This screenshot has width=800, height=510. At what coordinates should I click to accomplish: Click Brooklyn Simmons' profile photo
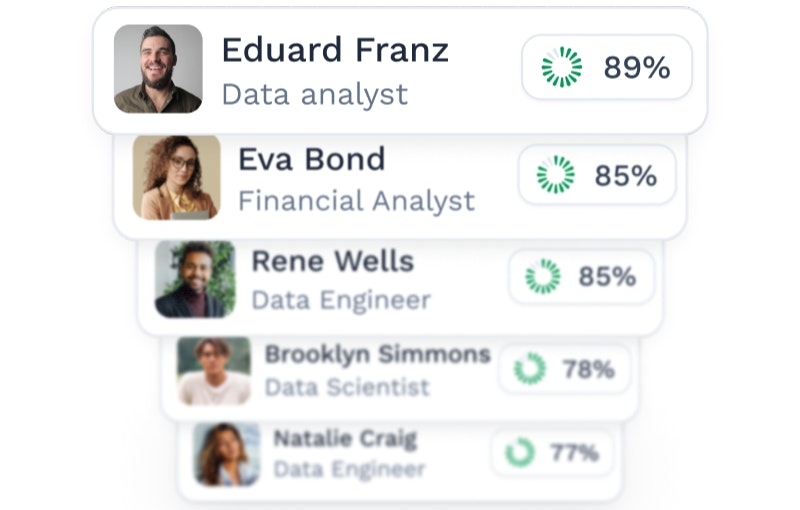[x=214, y=371]
